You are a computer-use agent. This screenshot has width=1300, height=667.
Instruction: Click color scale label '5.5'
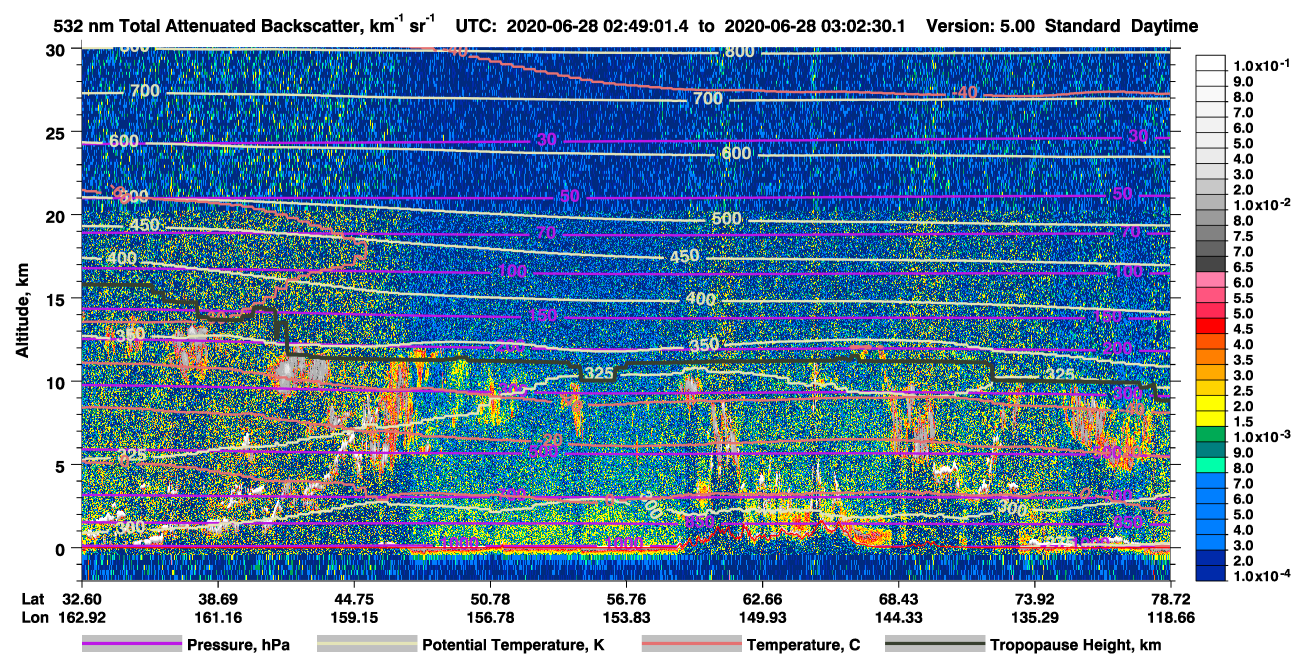1243,299
